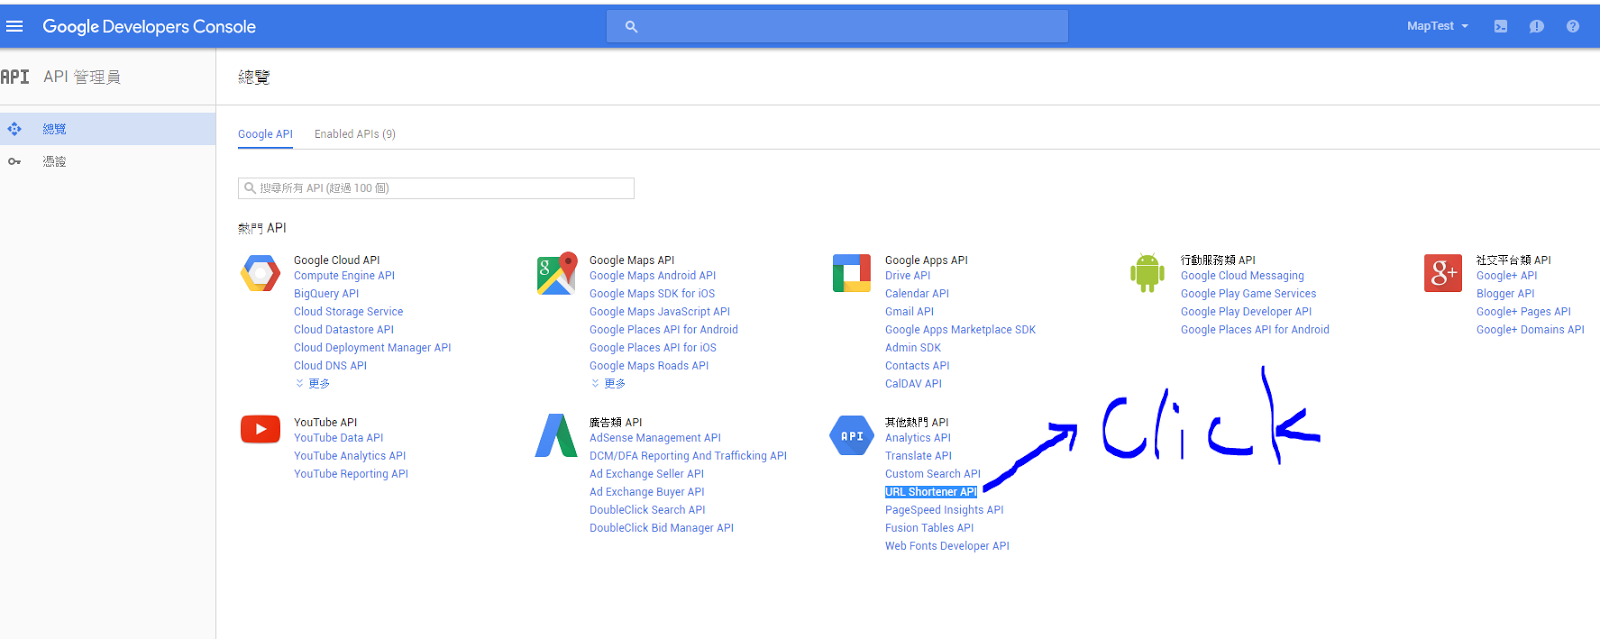The width and height of the screenshot is (1600, 639).
Task: Open Admin SDK link
Action: (x=913, y=348)
